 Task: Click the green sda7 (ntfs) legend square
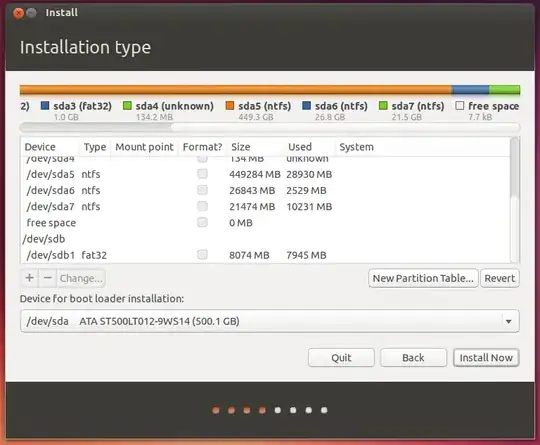pos(383,105)
